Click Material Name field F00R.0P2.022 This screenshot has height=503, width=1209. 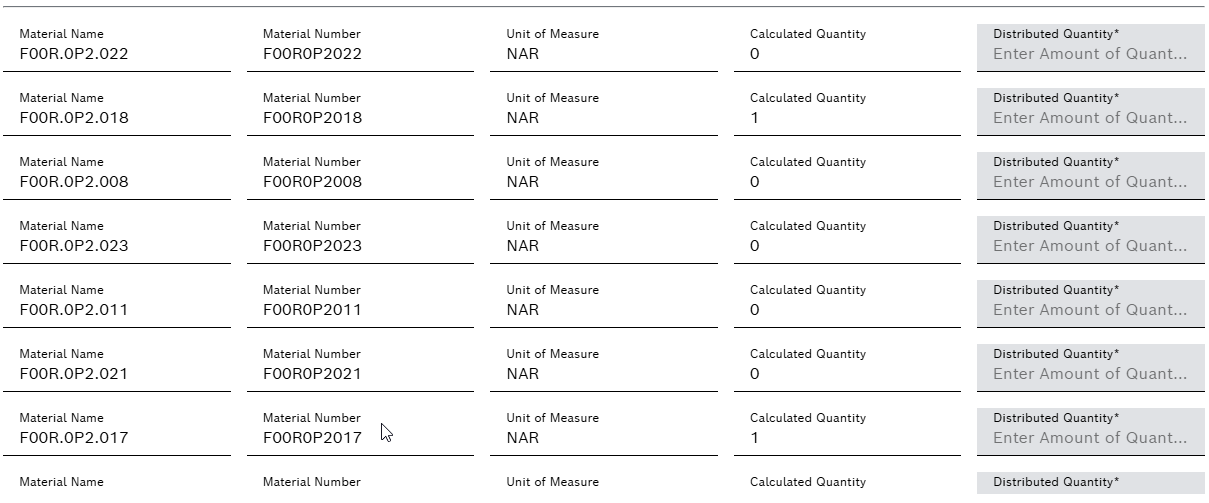74,54
